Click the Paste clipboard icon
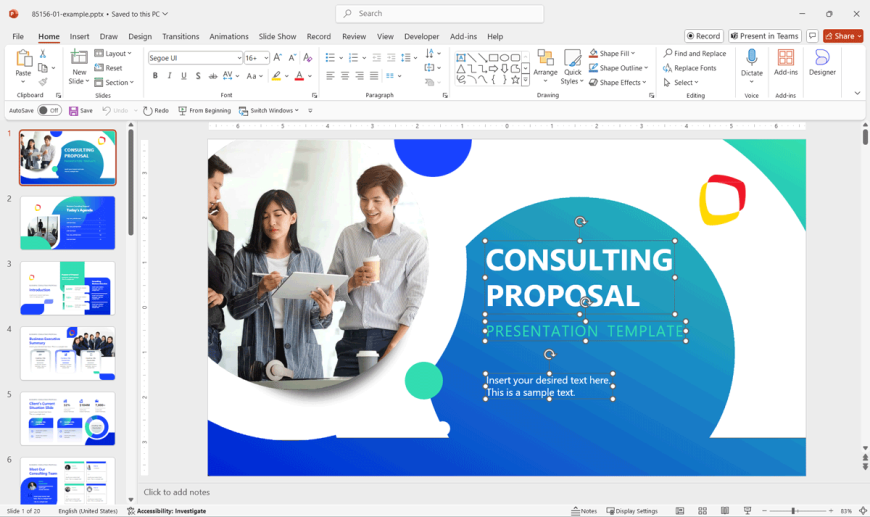The width and height of the screenshot is (870, 517). click(x=23, y=58)
